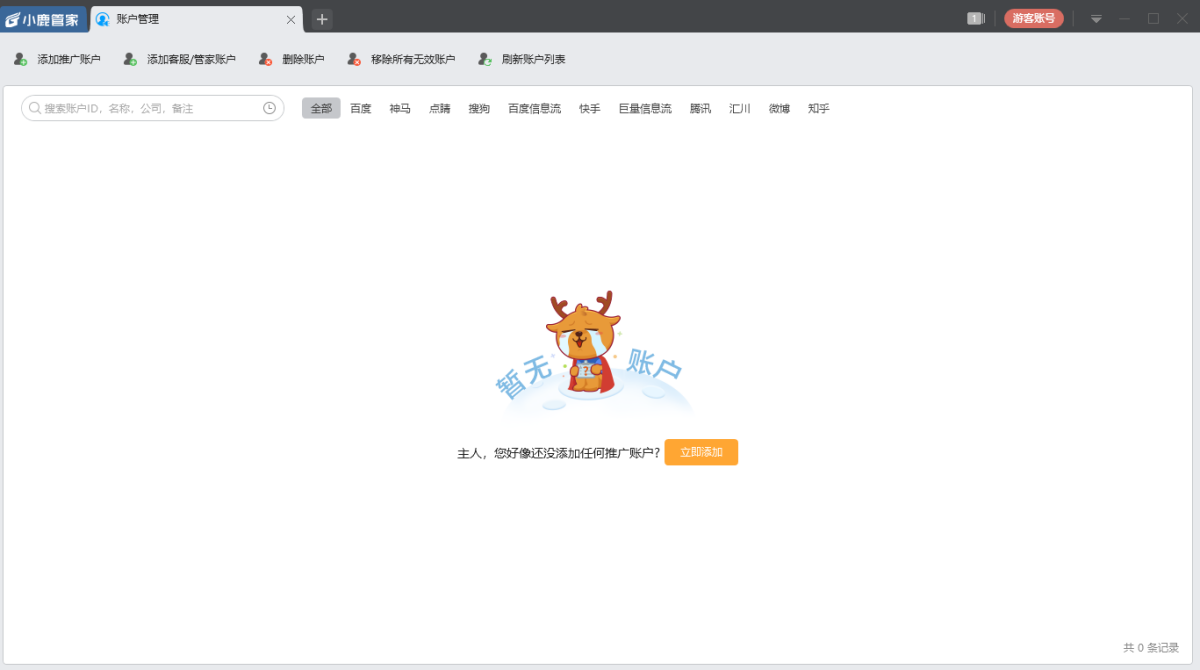Click 移除所有无效账户 toolbar item
This screenshot has height=670, width=1200.
pyautogui.click(x=400, y=59)
